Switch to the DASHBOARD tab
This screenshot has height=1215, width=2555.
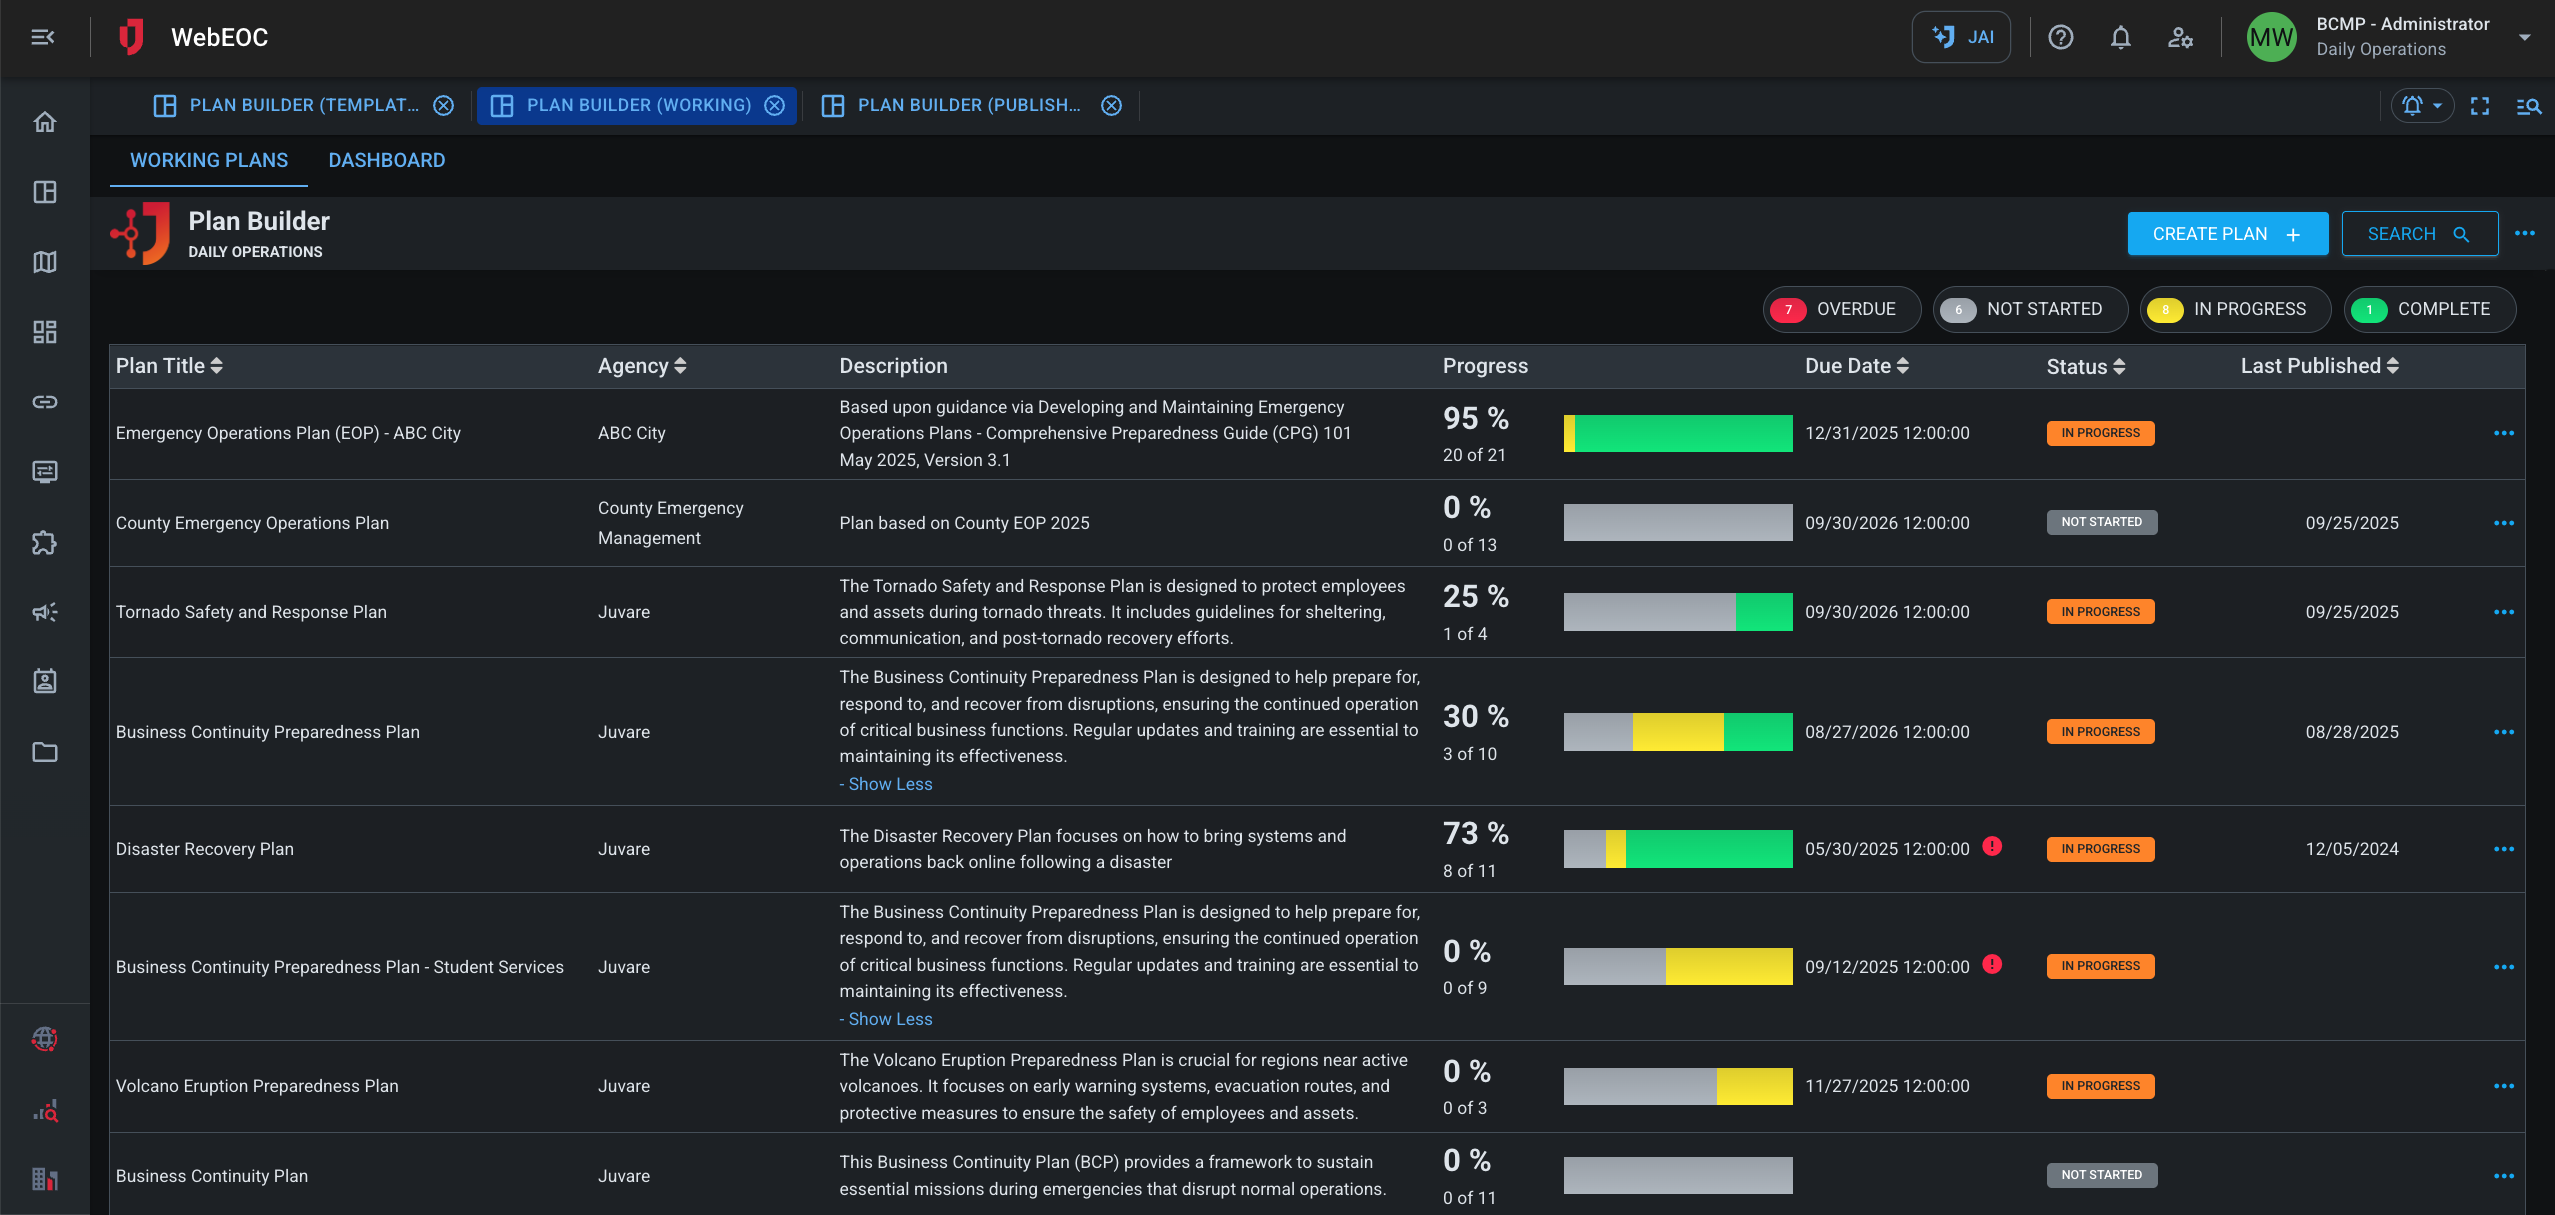(x=387, y=160)
